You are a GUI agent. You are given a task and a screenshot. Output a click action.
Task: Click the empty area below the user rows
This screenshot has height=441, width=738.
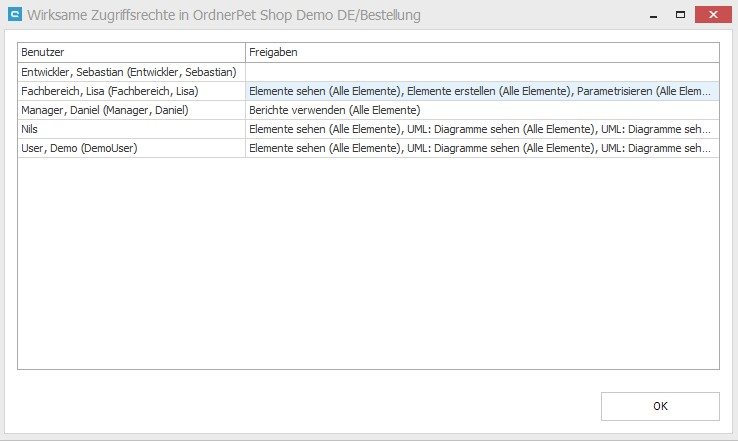coord(368,260)
